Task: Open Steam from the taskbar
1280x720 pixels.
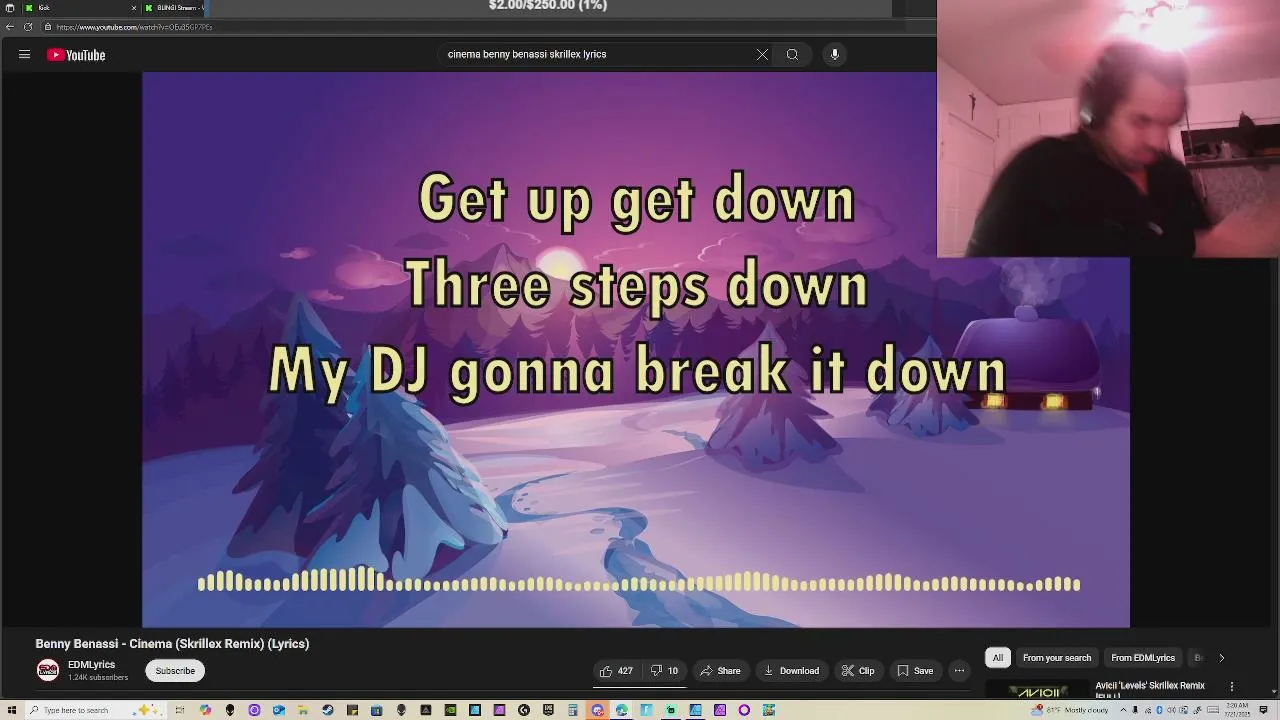Action: (327, 710)
